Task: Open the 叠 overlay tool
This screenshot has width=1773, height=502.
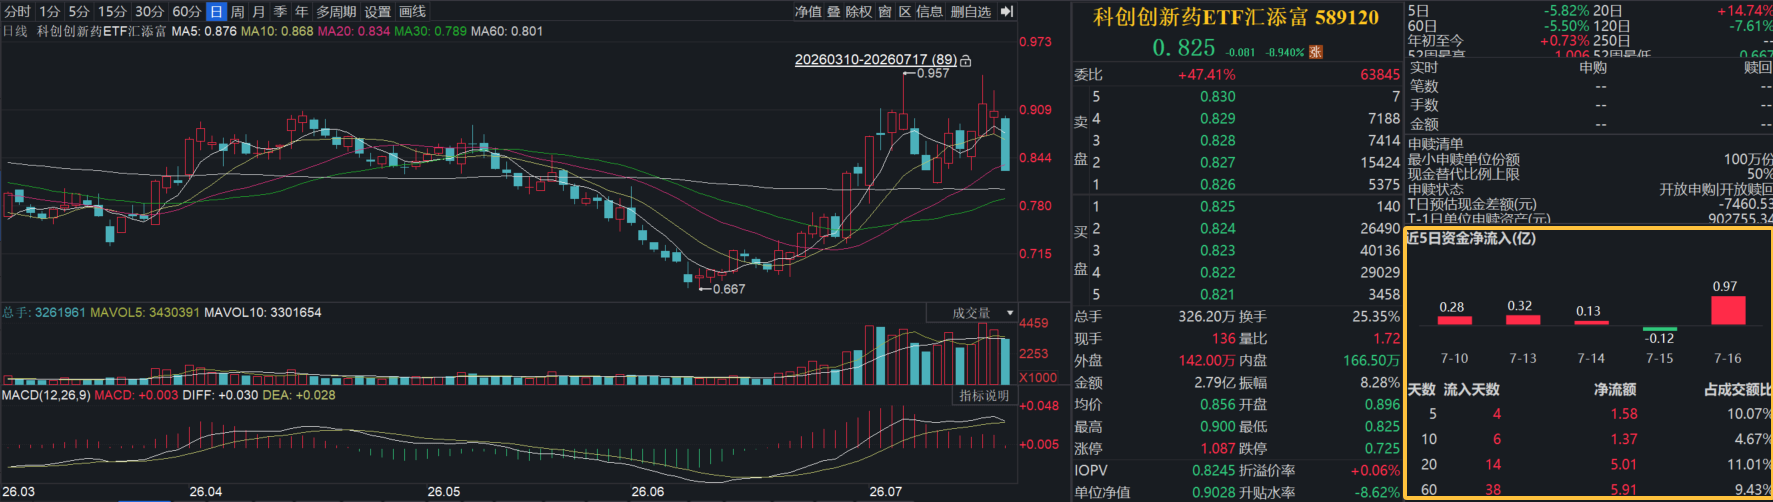Action: (x=833, y=11)
